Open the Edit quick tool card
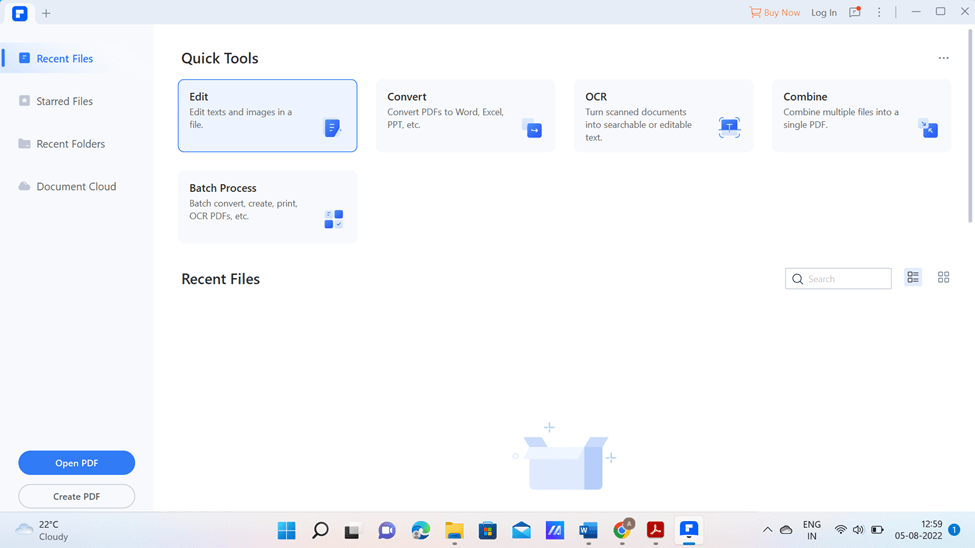This screenshot has height=548, width=975. point(267,116)
